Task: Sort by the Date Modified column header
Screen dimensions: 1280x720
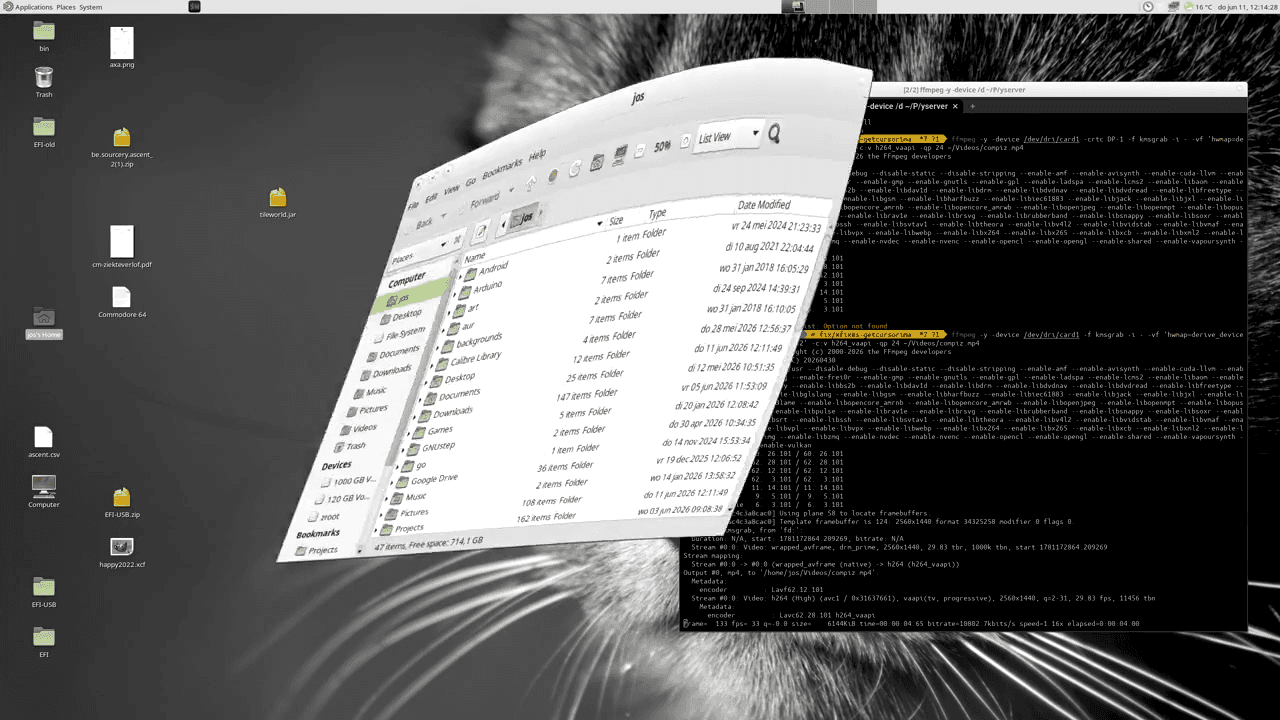Action: point(764,205)
